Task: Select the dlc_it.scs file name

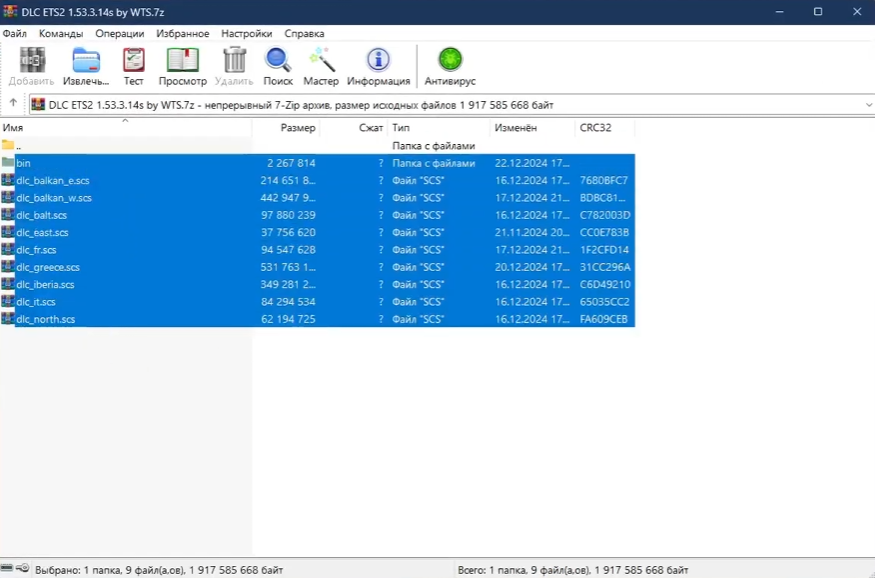Action: click(36, 301)
